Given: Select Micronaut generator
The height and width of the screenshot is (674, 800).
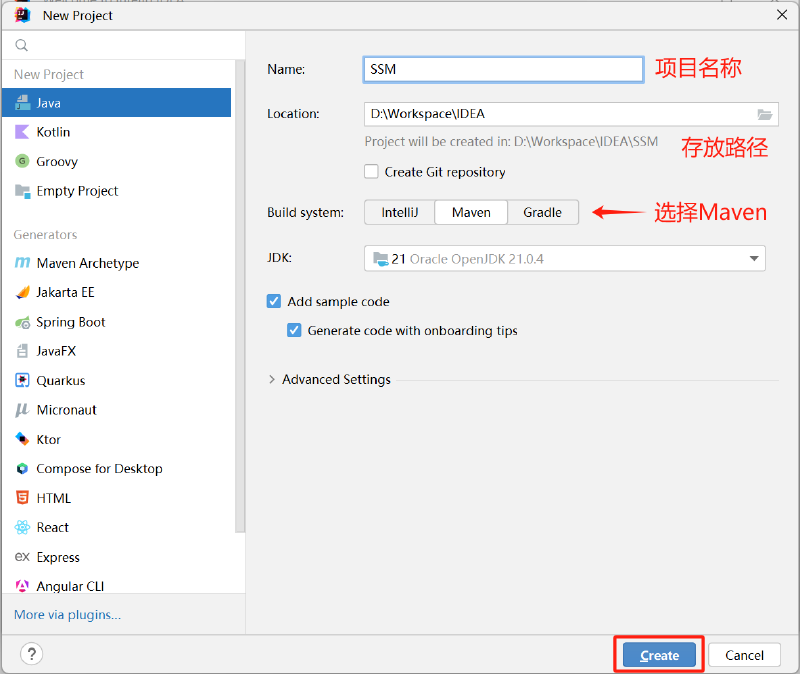Looking at the screenshot, I should 116,410.
